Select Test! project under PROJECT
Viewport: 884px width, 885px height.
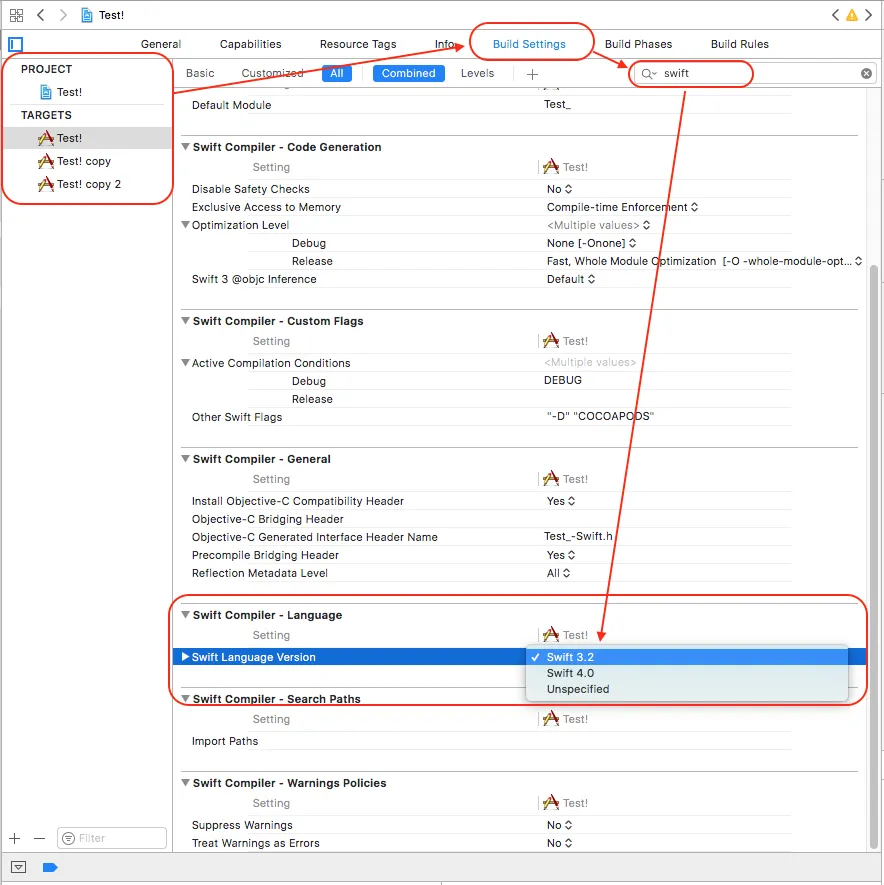coord(61,92)
